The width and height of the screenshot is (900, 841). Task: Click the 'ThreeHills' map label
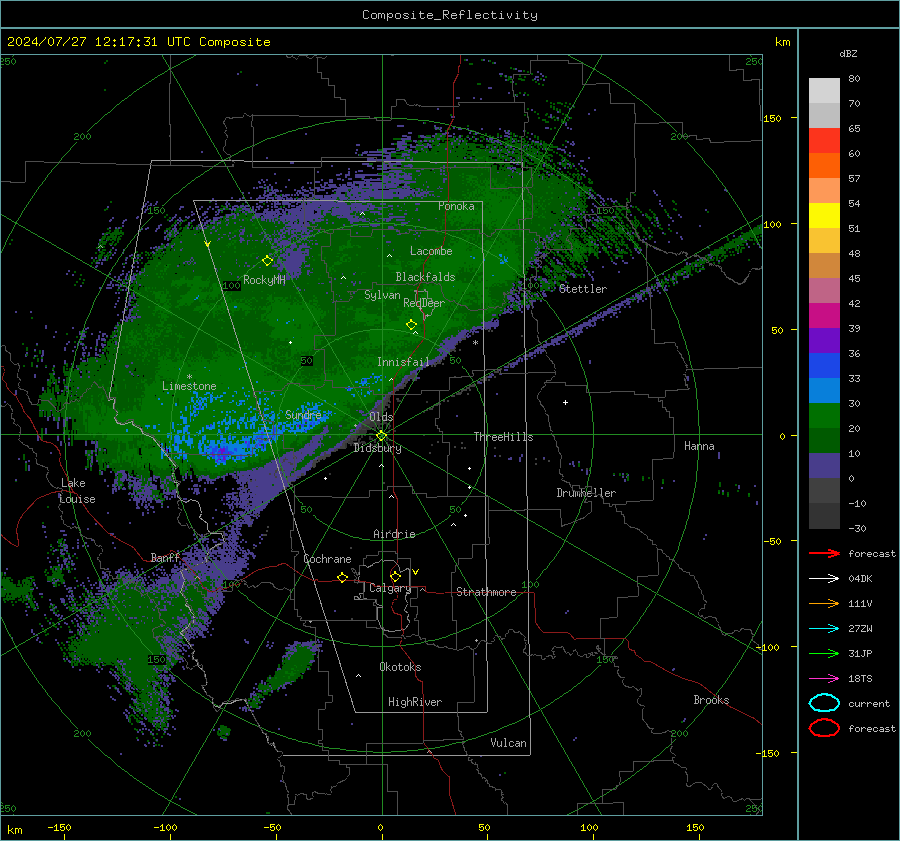pyautogui.click(x=503, y=437)
